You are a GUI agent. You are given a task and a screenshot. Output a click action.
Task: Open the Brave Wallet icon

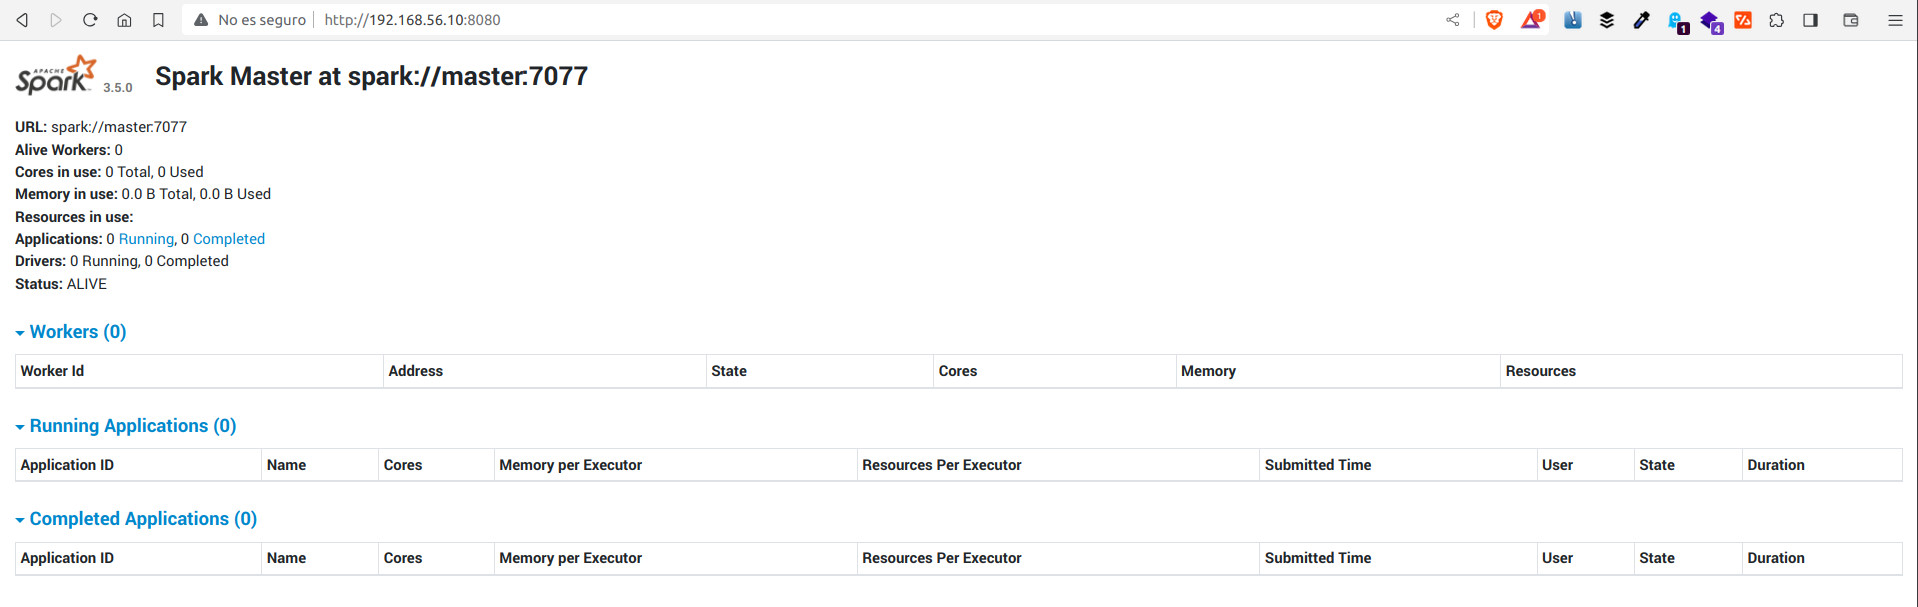click(x=1851, y=20)
